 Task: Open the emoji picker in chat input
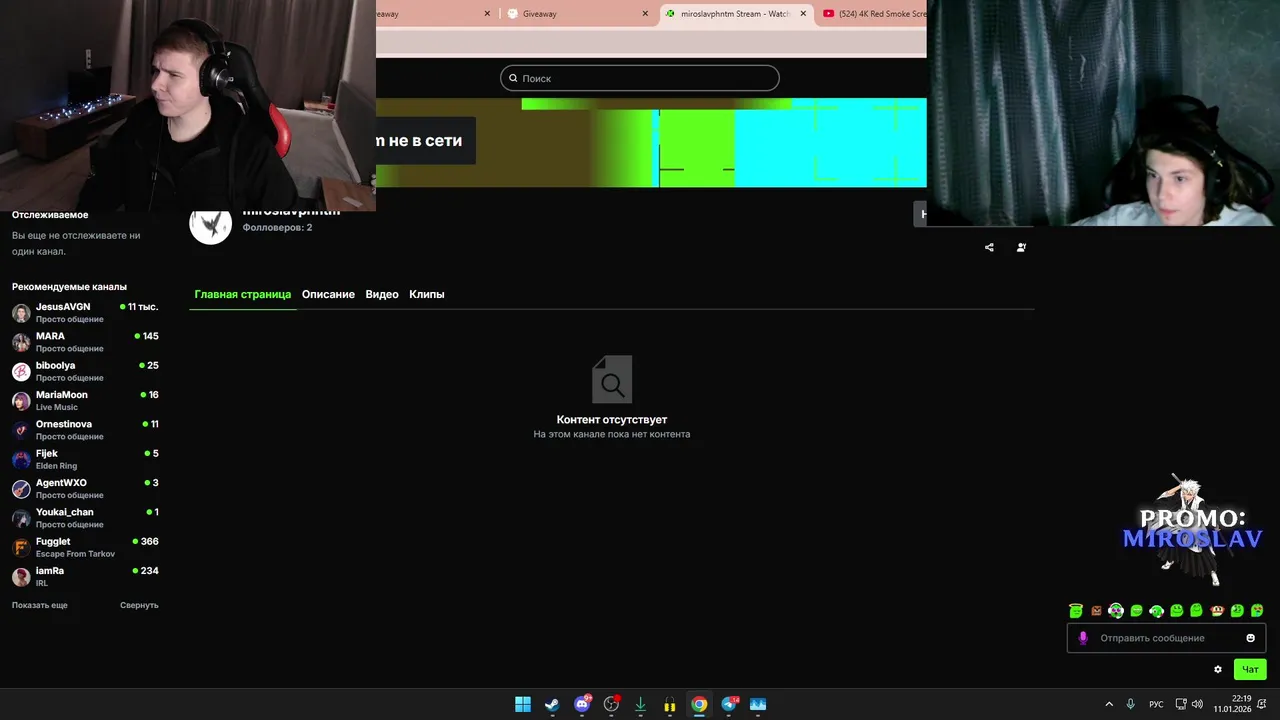pyautogui.click(x=1250, y=638)
